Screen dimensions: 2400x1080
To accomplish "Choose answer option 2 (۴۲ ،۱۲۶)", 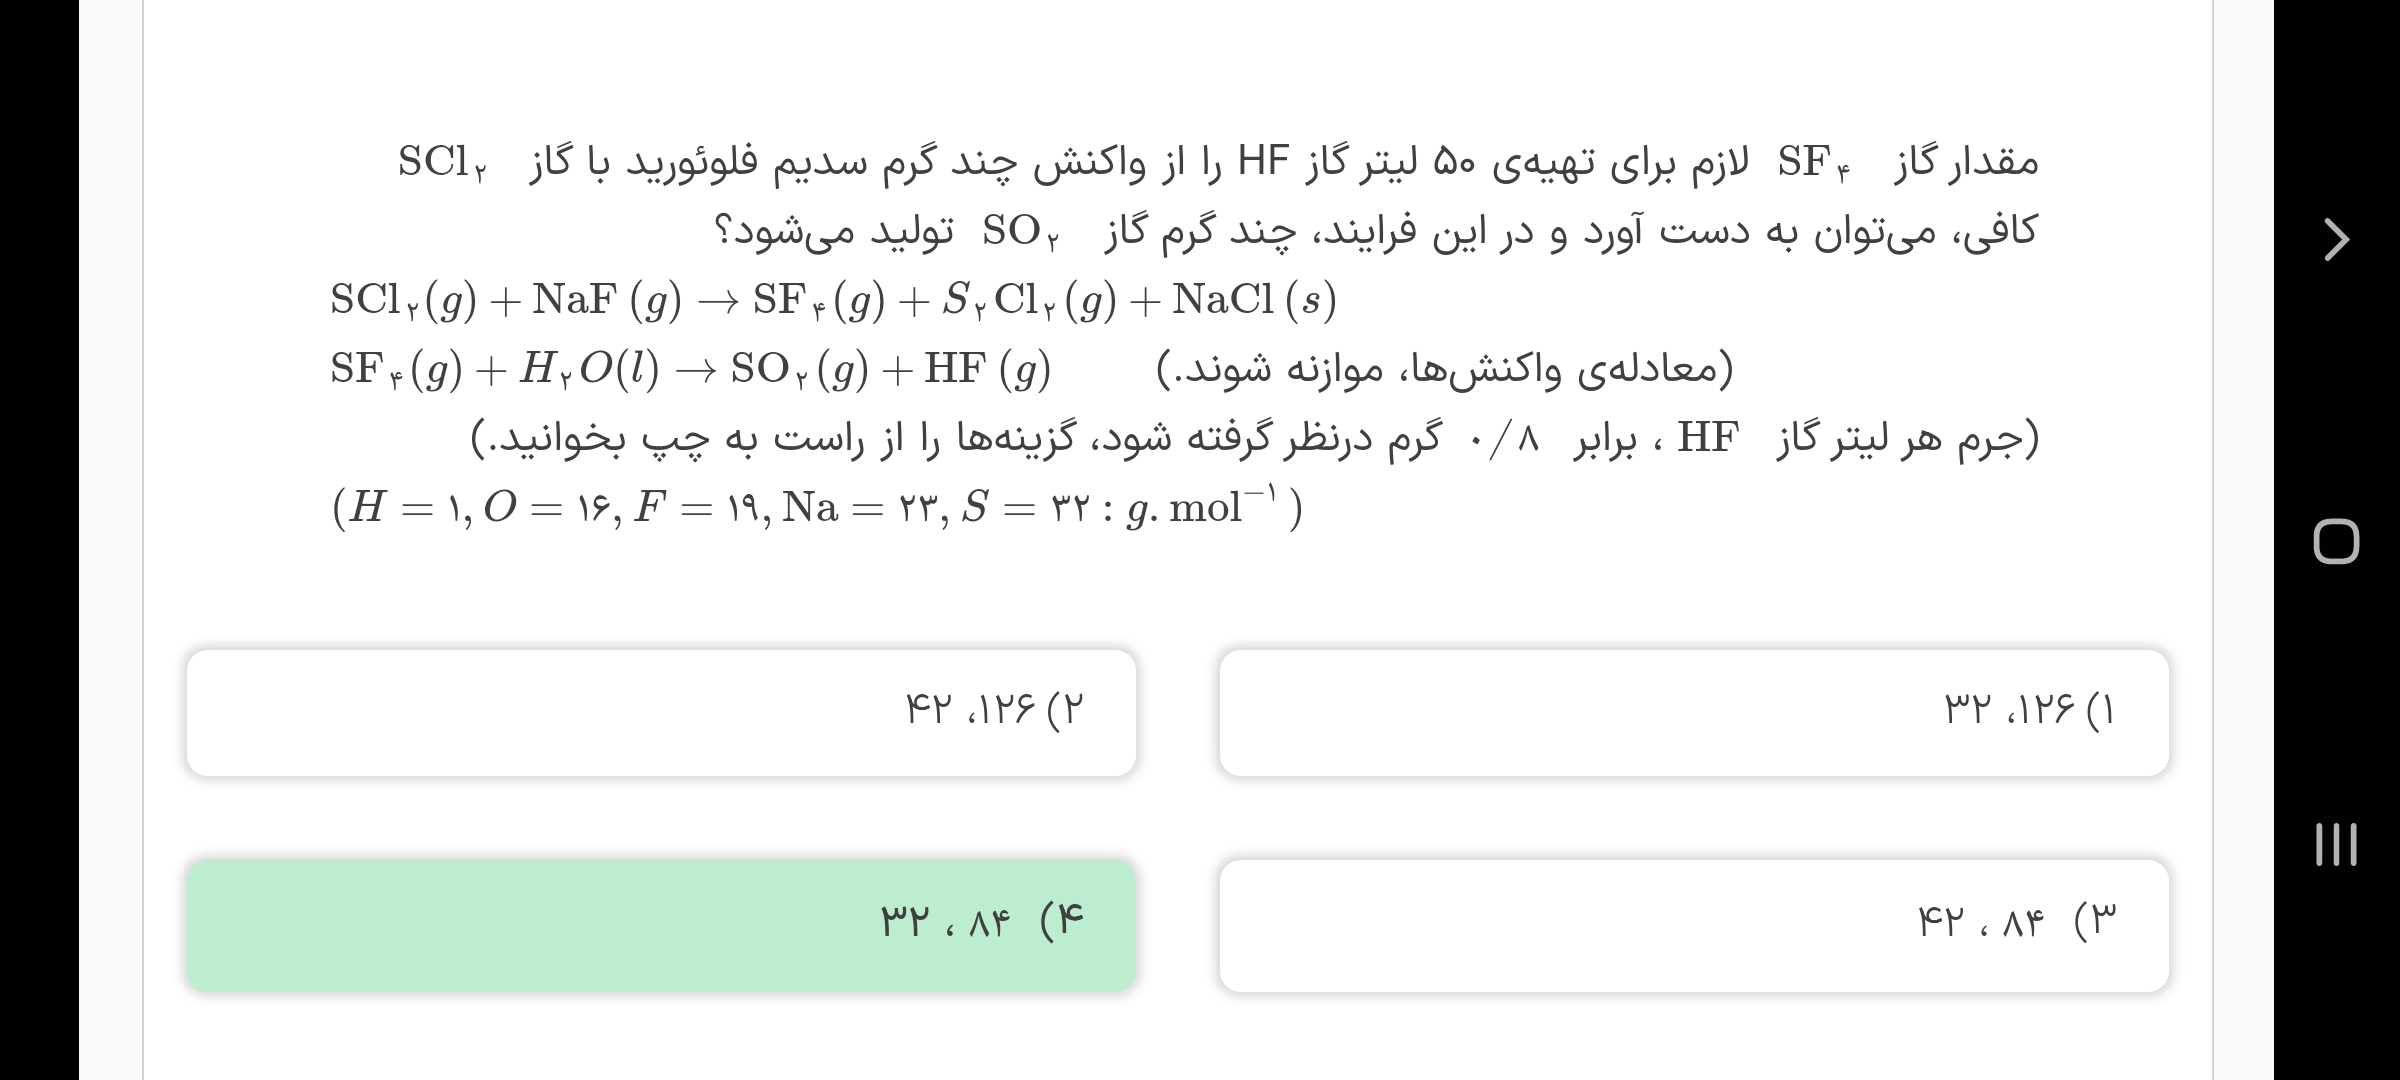I will [x=661, y=712].
